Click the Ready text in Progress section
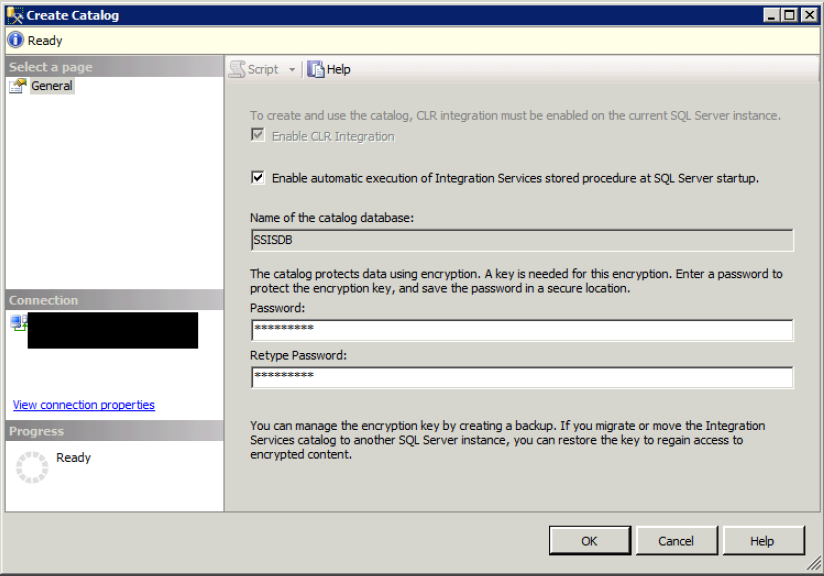 coord(74,457)
